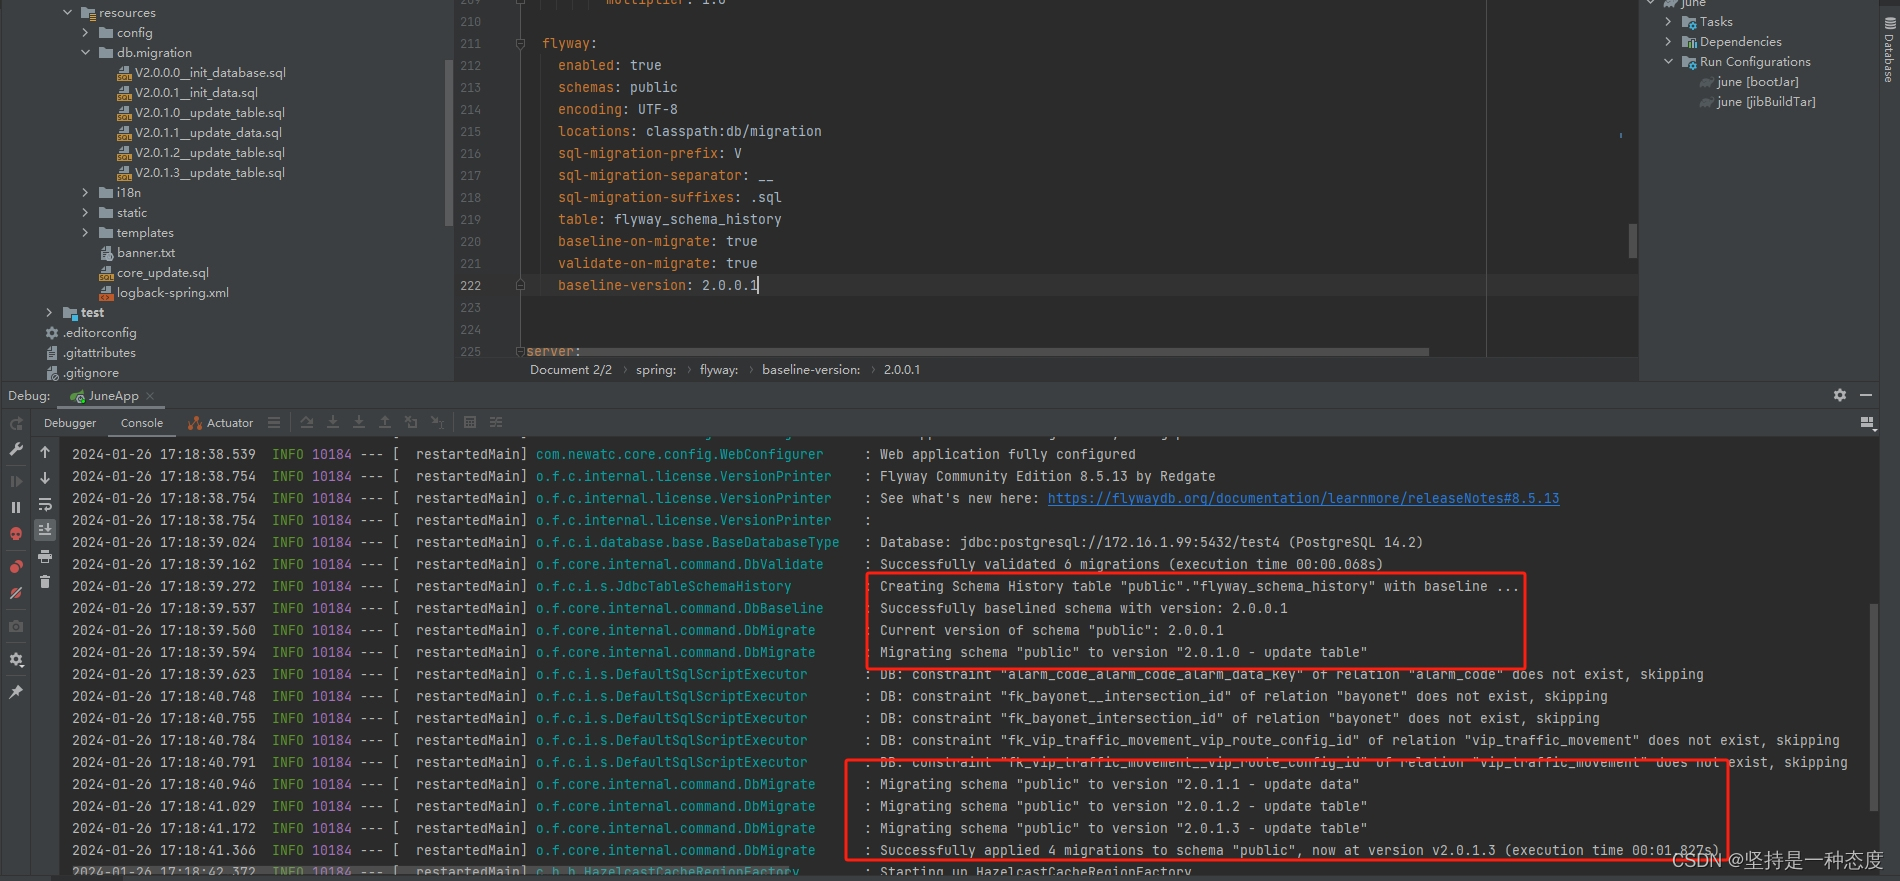Run to cursor icon

(437, 423)
